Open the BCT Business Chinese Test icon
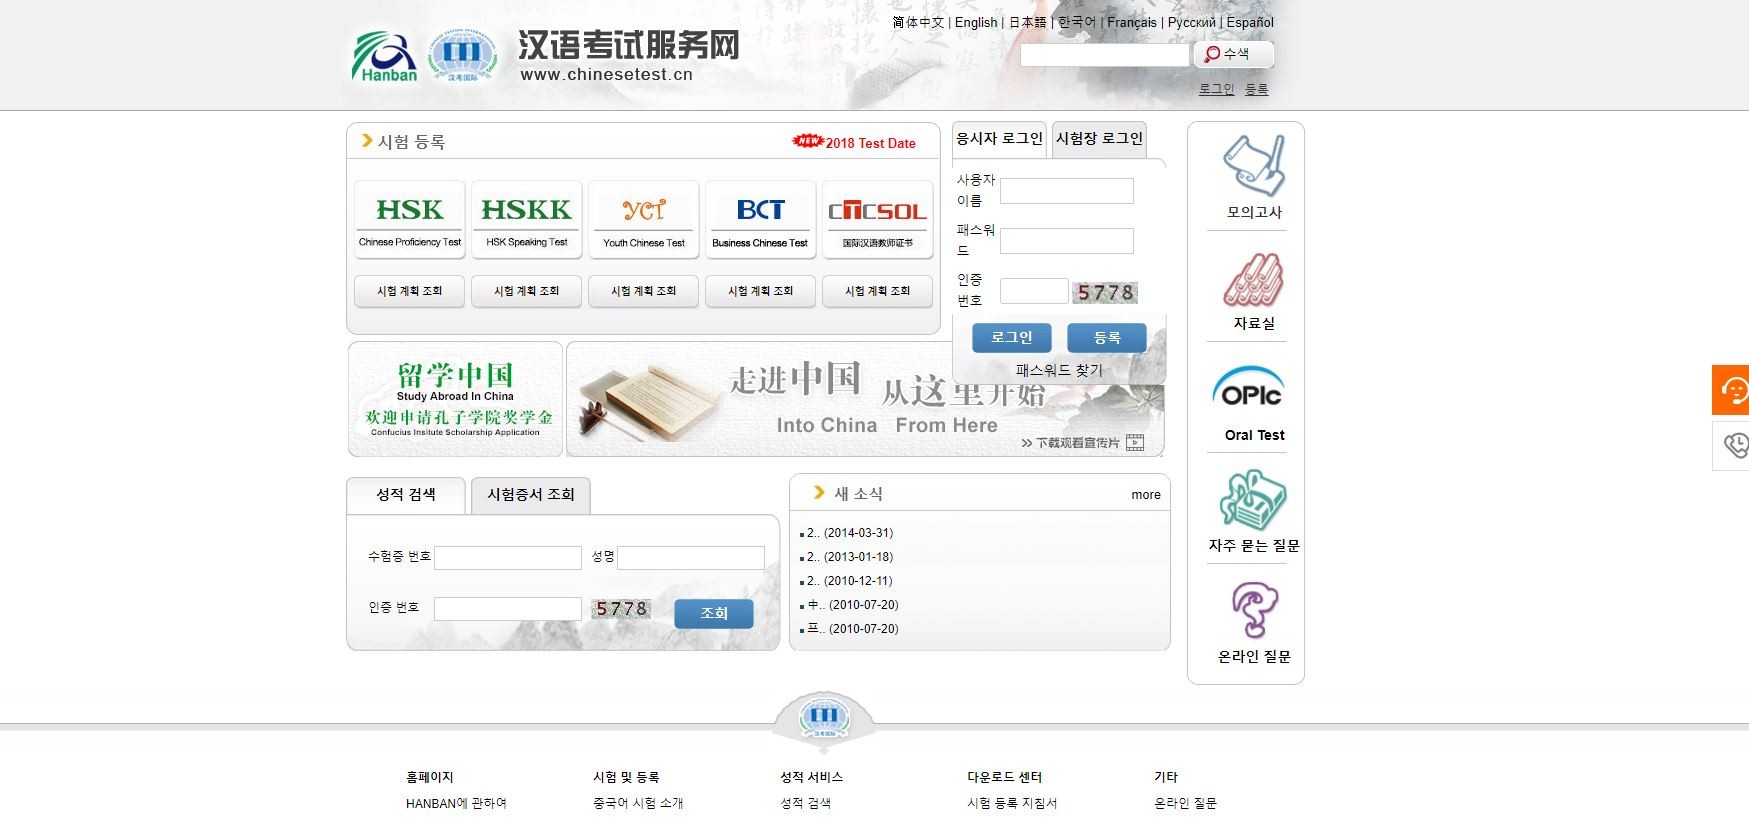Viewport: 1749px width, 820px height. [x=760, y=219]
